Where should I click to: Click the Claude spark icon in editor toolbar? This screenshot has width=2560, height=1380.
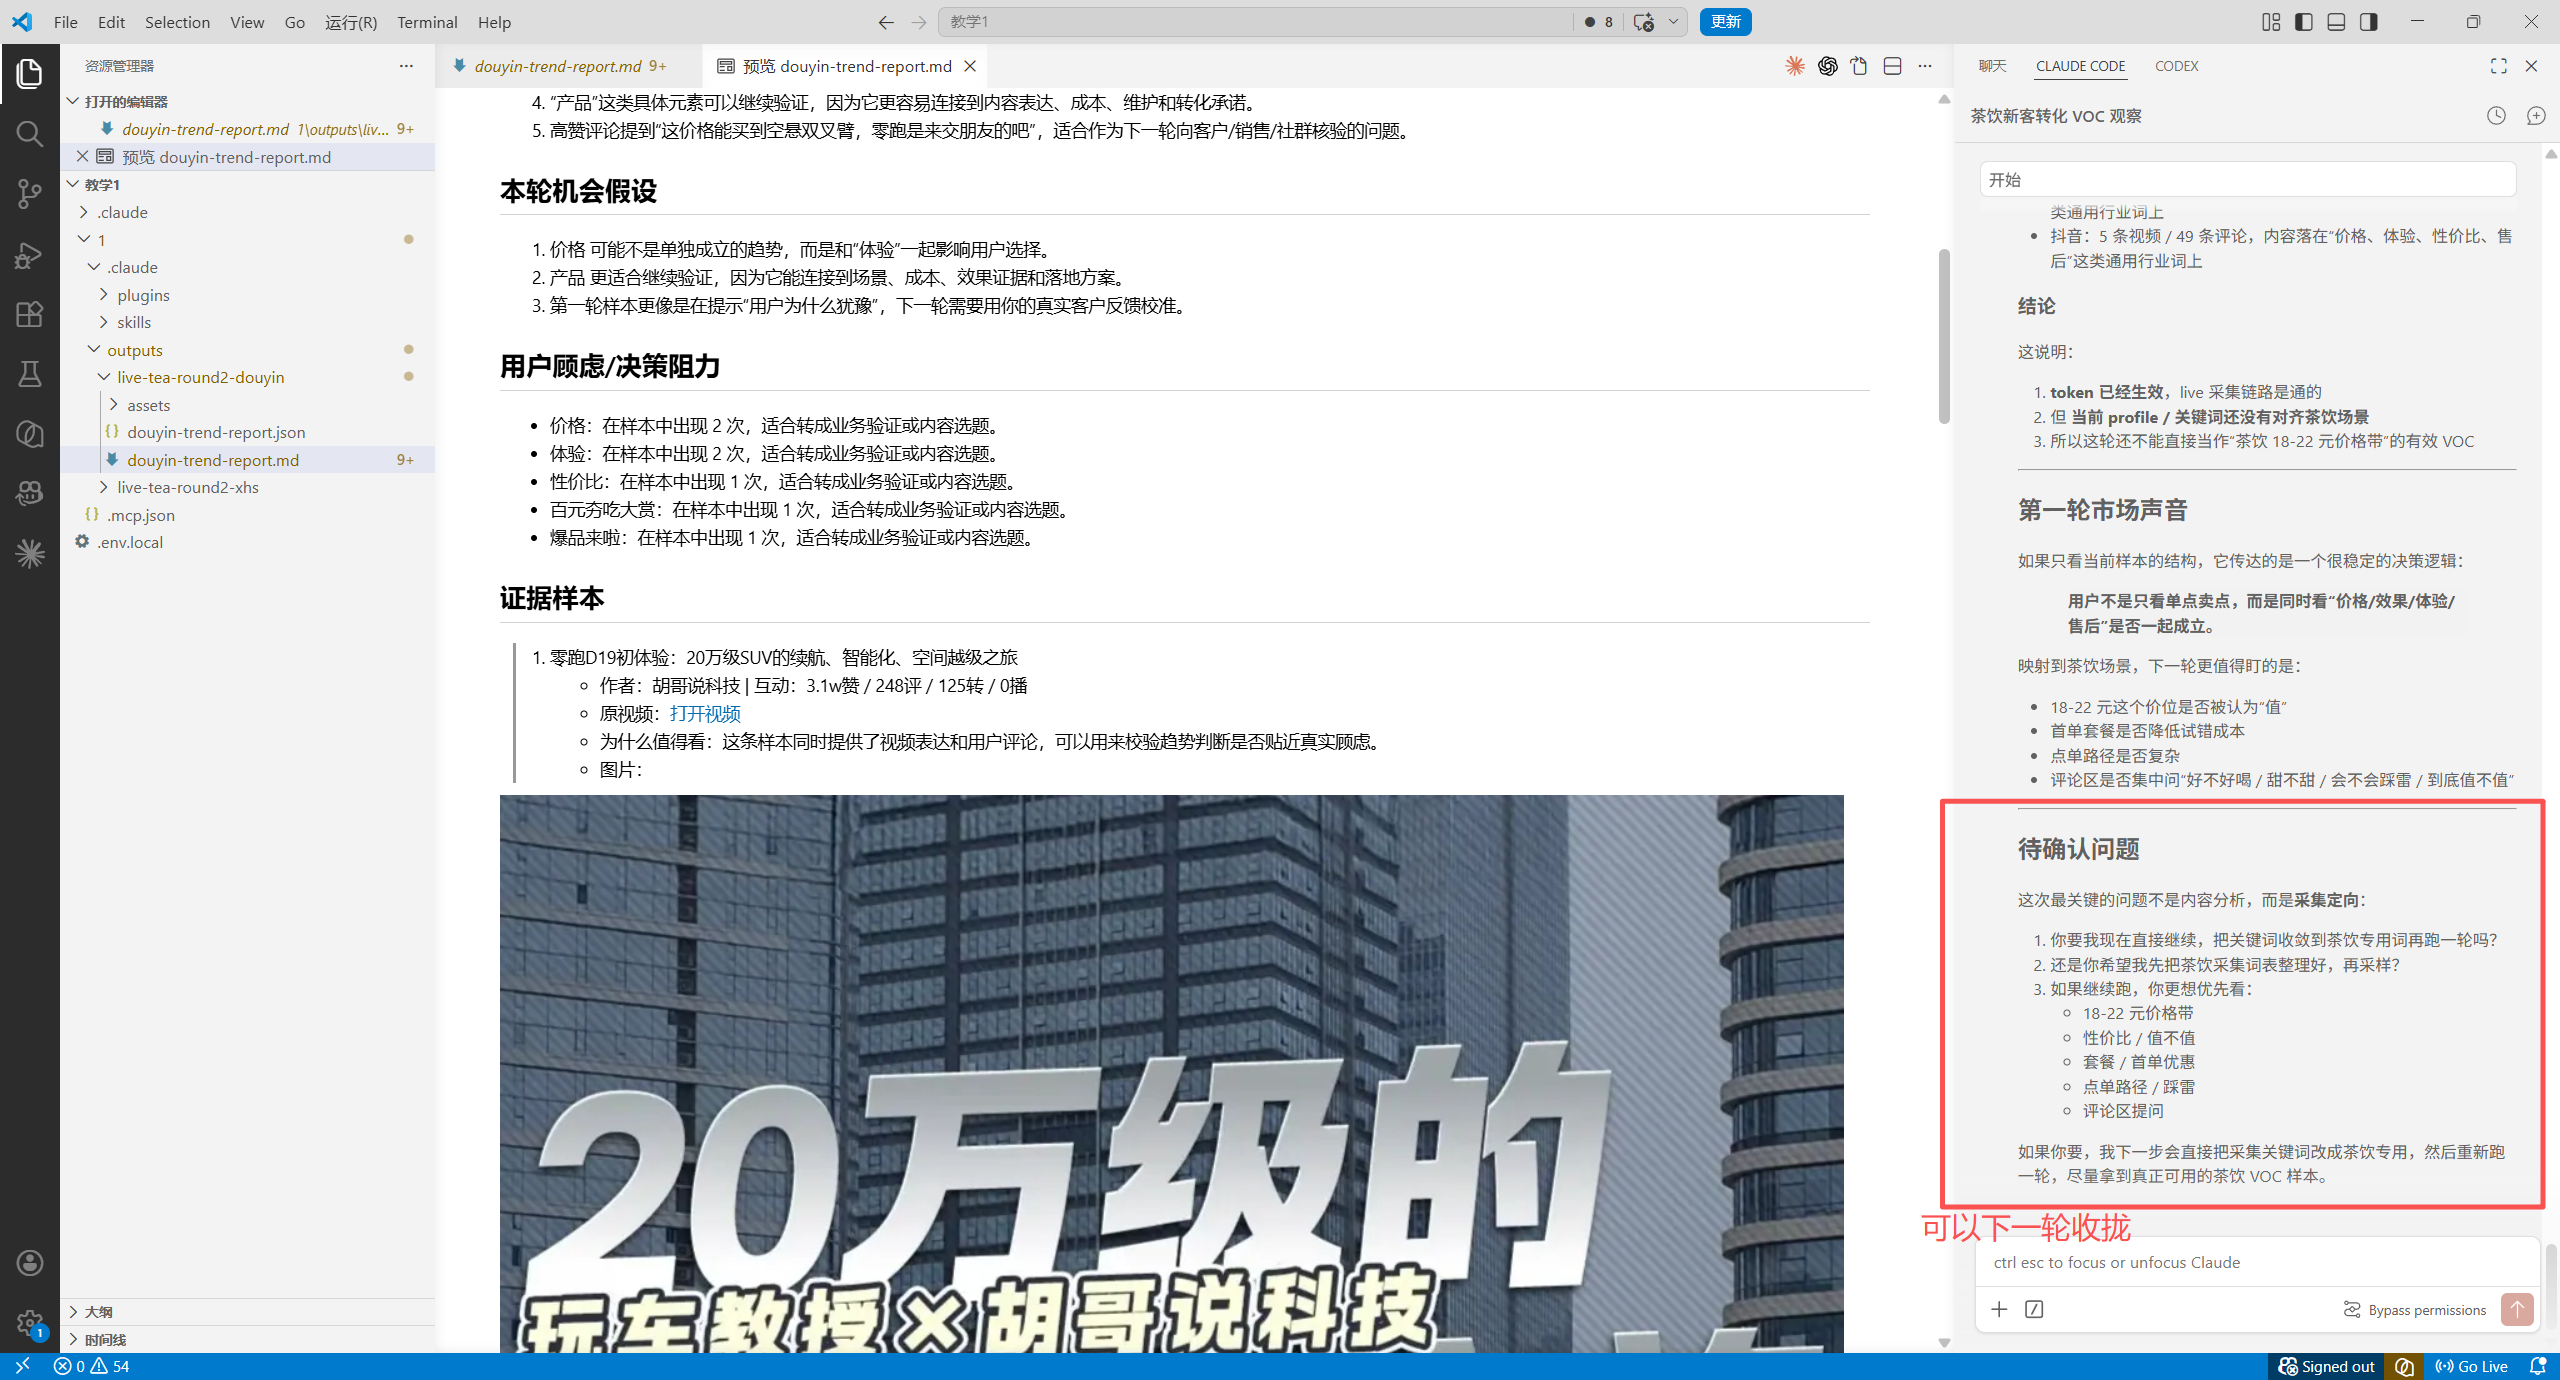(x=1795, y=66)
